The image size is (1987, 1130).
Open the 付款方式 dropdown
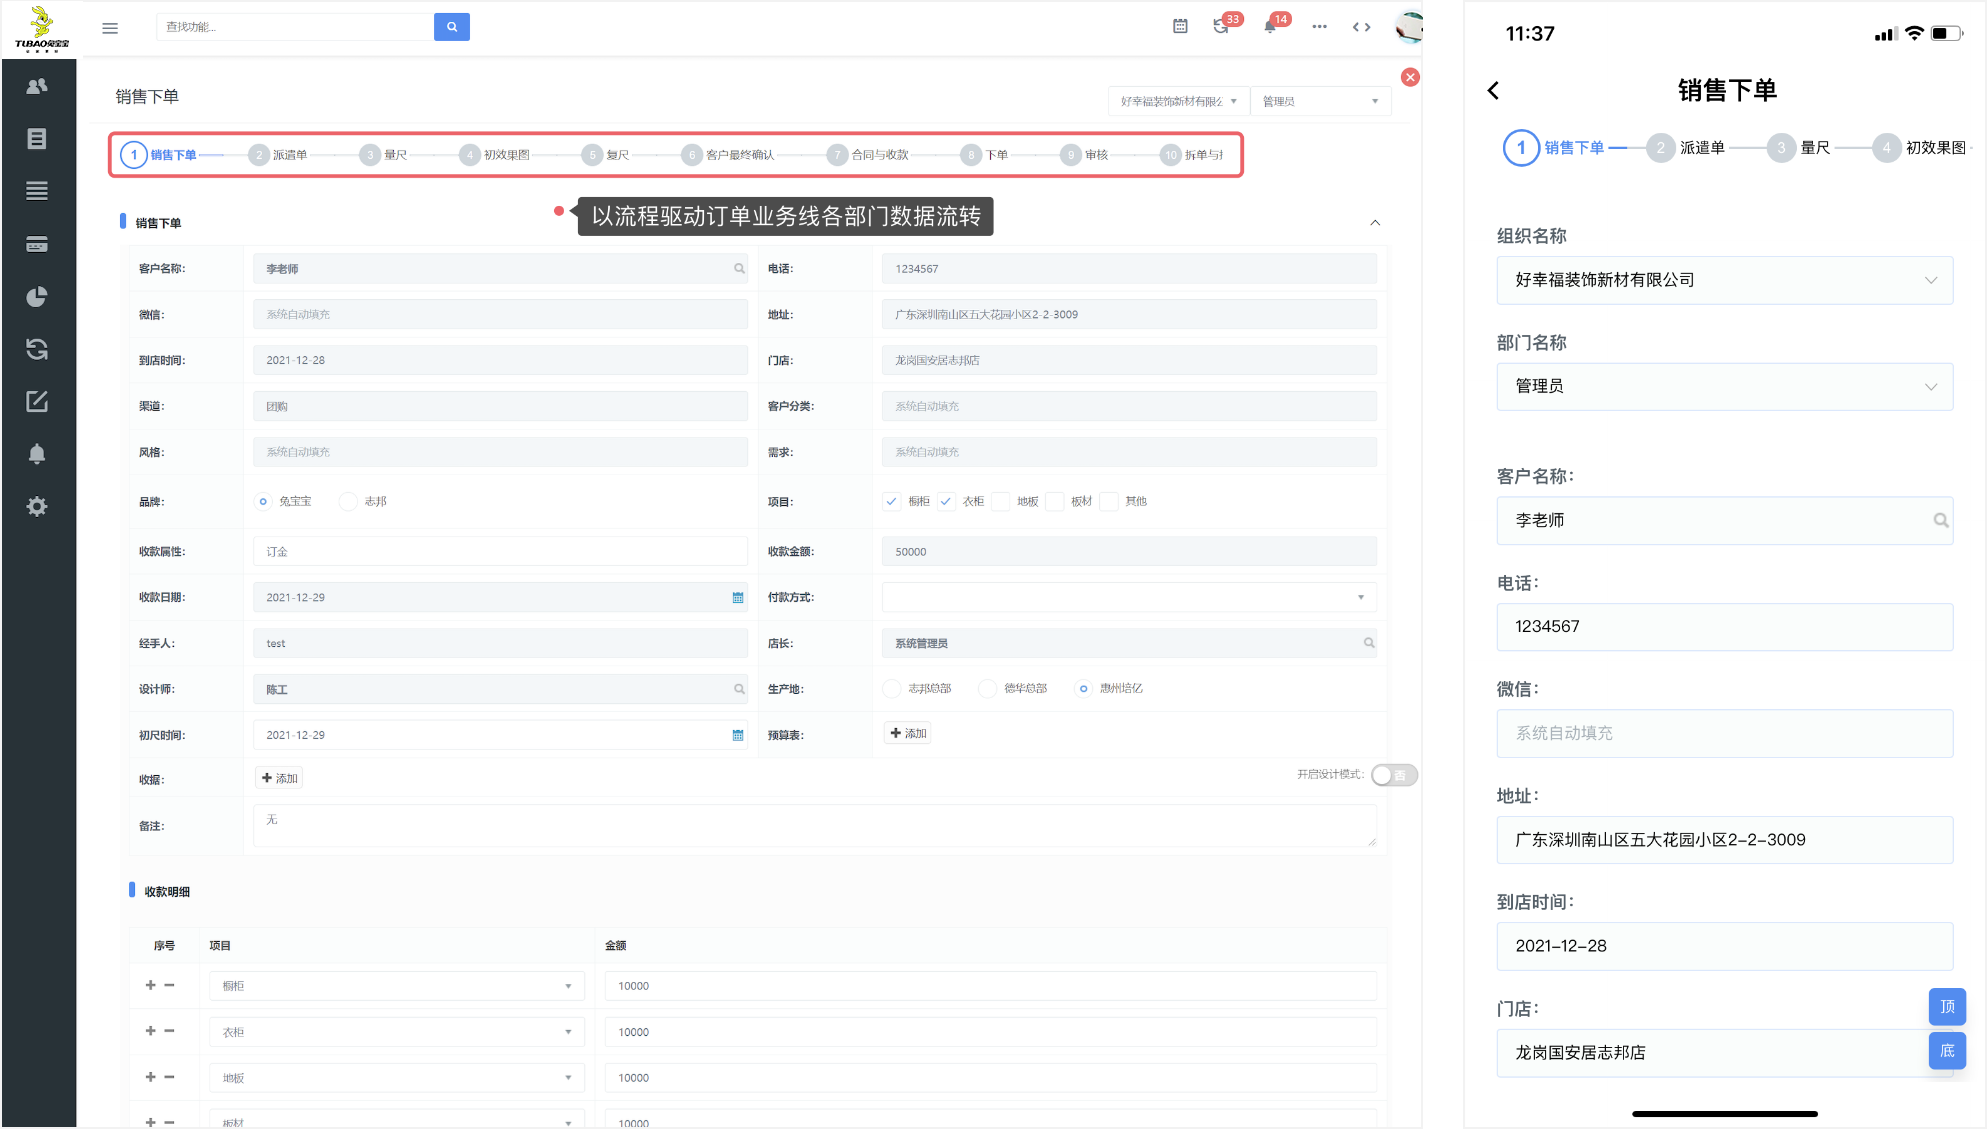point(1128,597)
